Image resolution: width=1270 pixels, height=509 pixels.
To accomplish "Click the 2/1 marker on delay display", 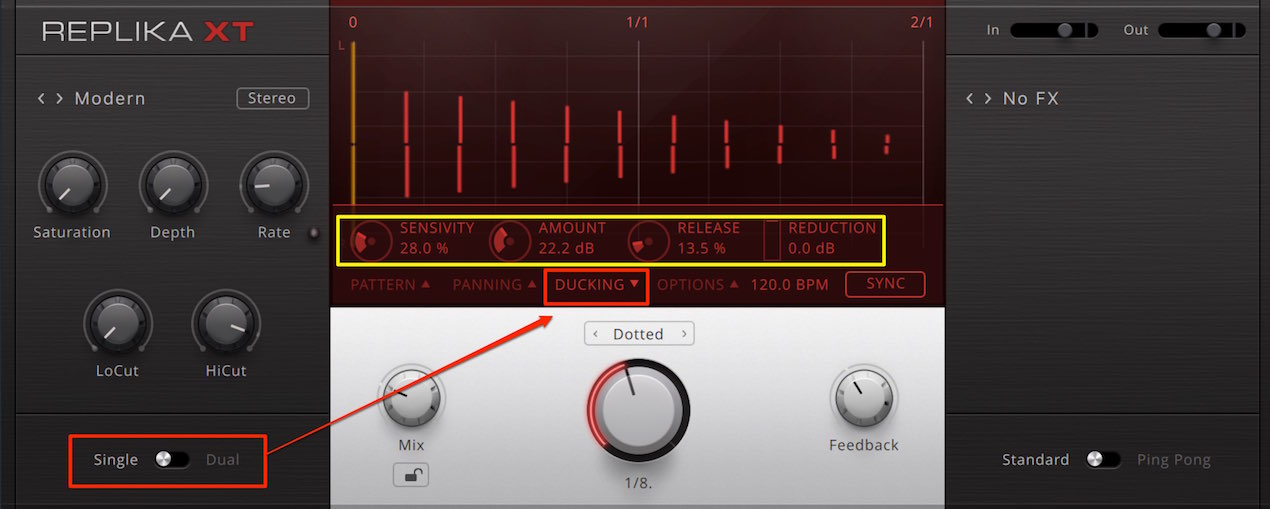I will pyautogui.click(x=921, y=22).
